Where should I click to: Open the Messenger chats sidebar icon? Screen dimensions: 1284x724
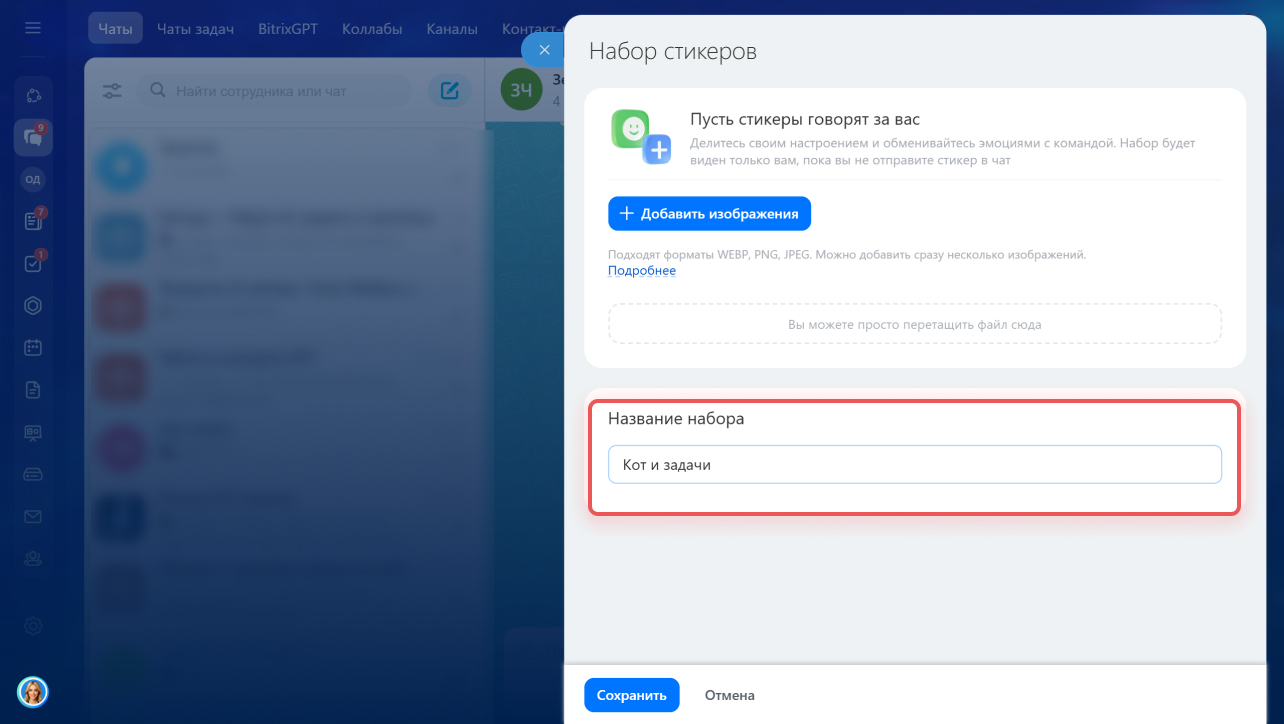33,137
